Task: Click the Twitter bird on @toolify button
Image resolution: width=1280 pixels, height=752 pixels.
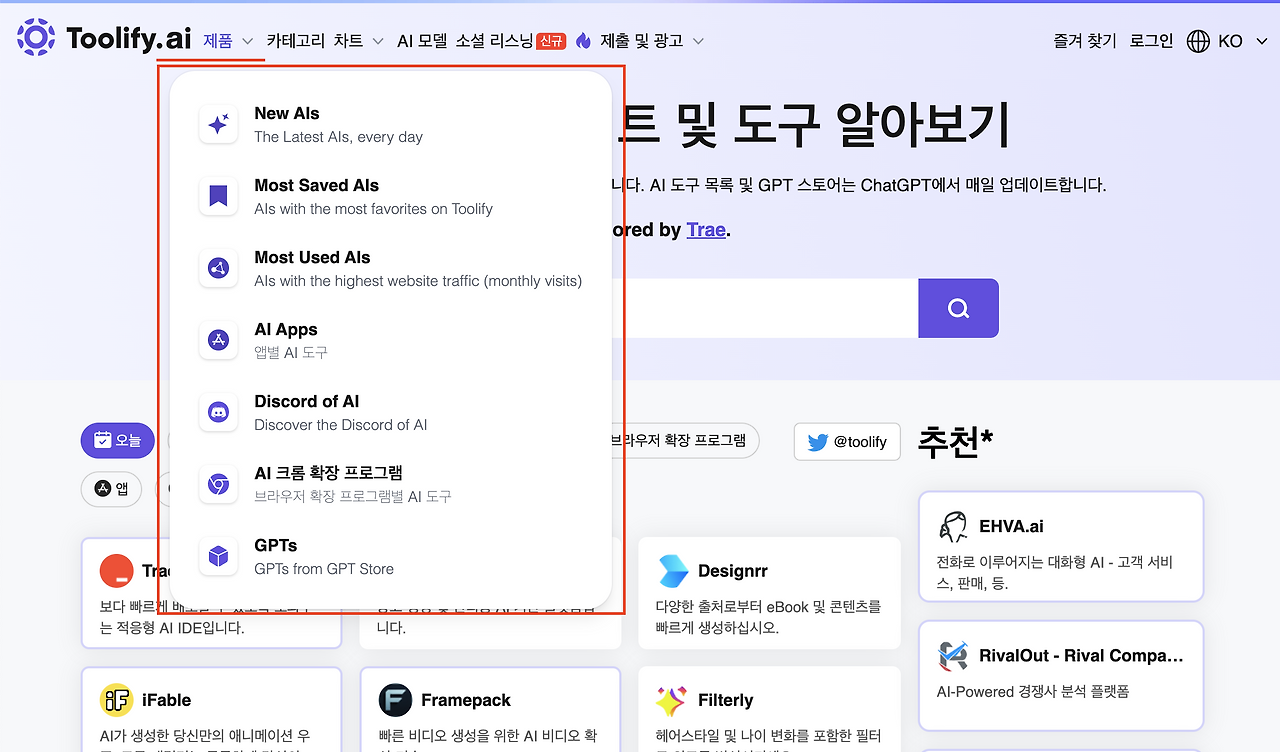Action: tap(817, 441)
